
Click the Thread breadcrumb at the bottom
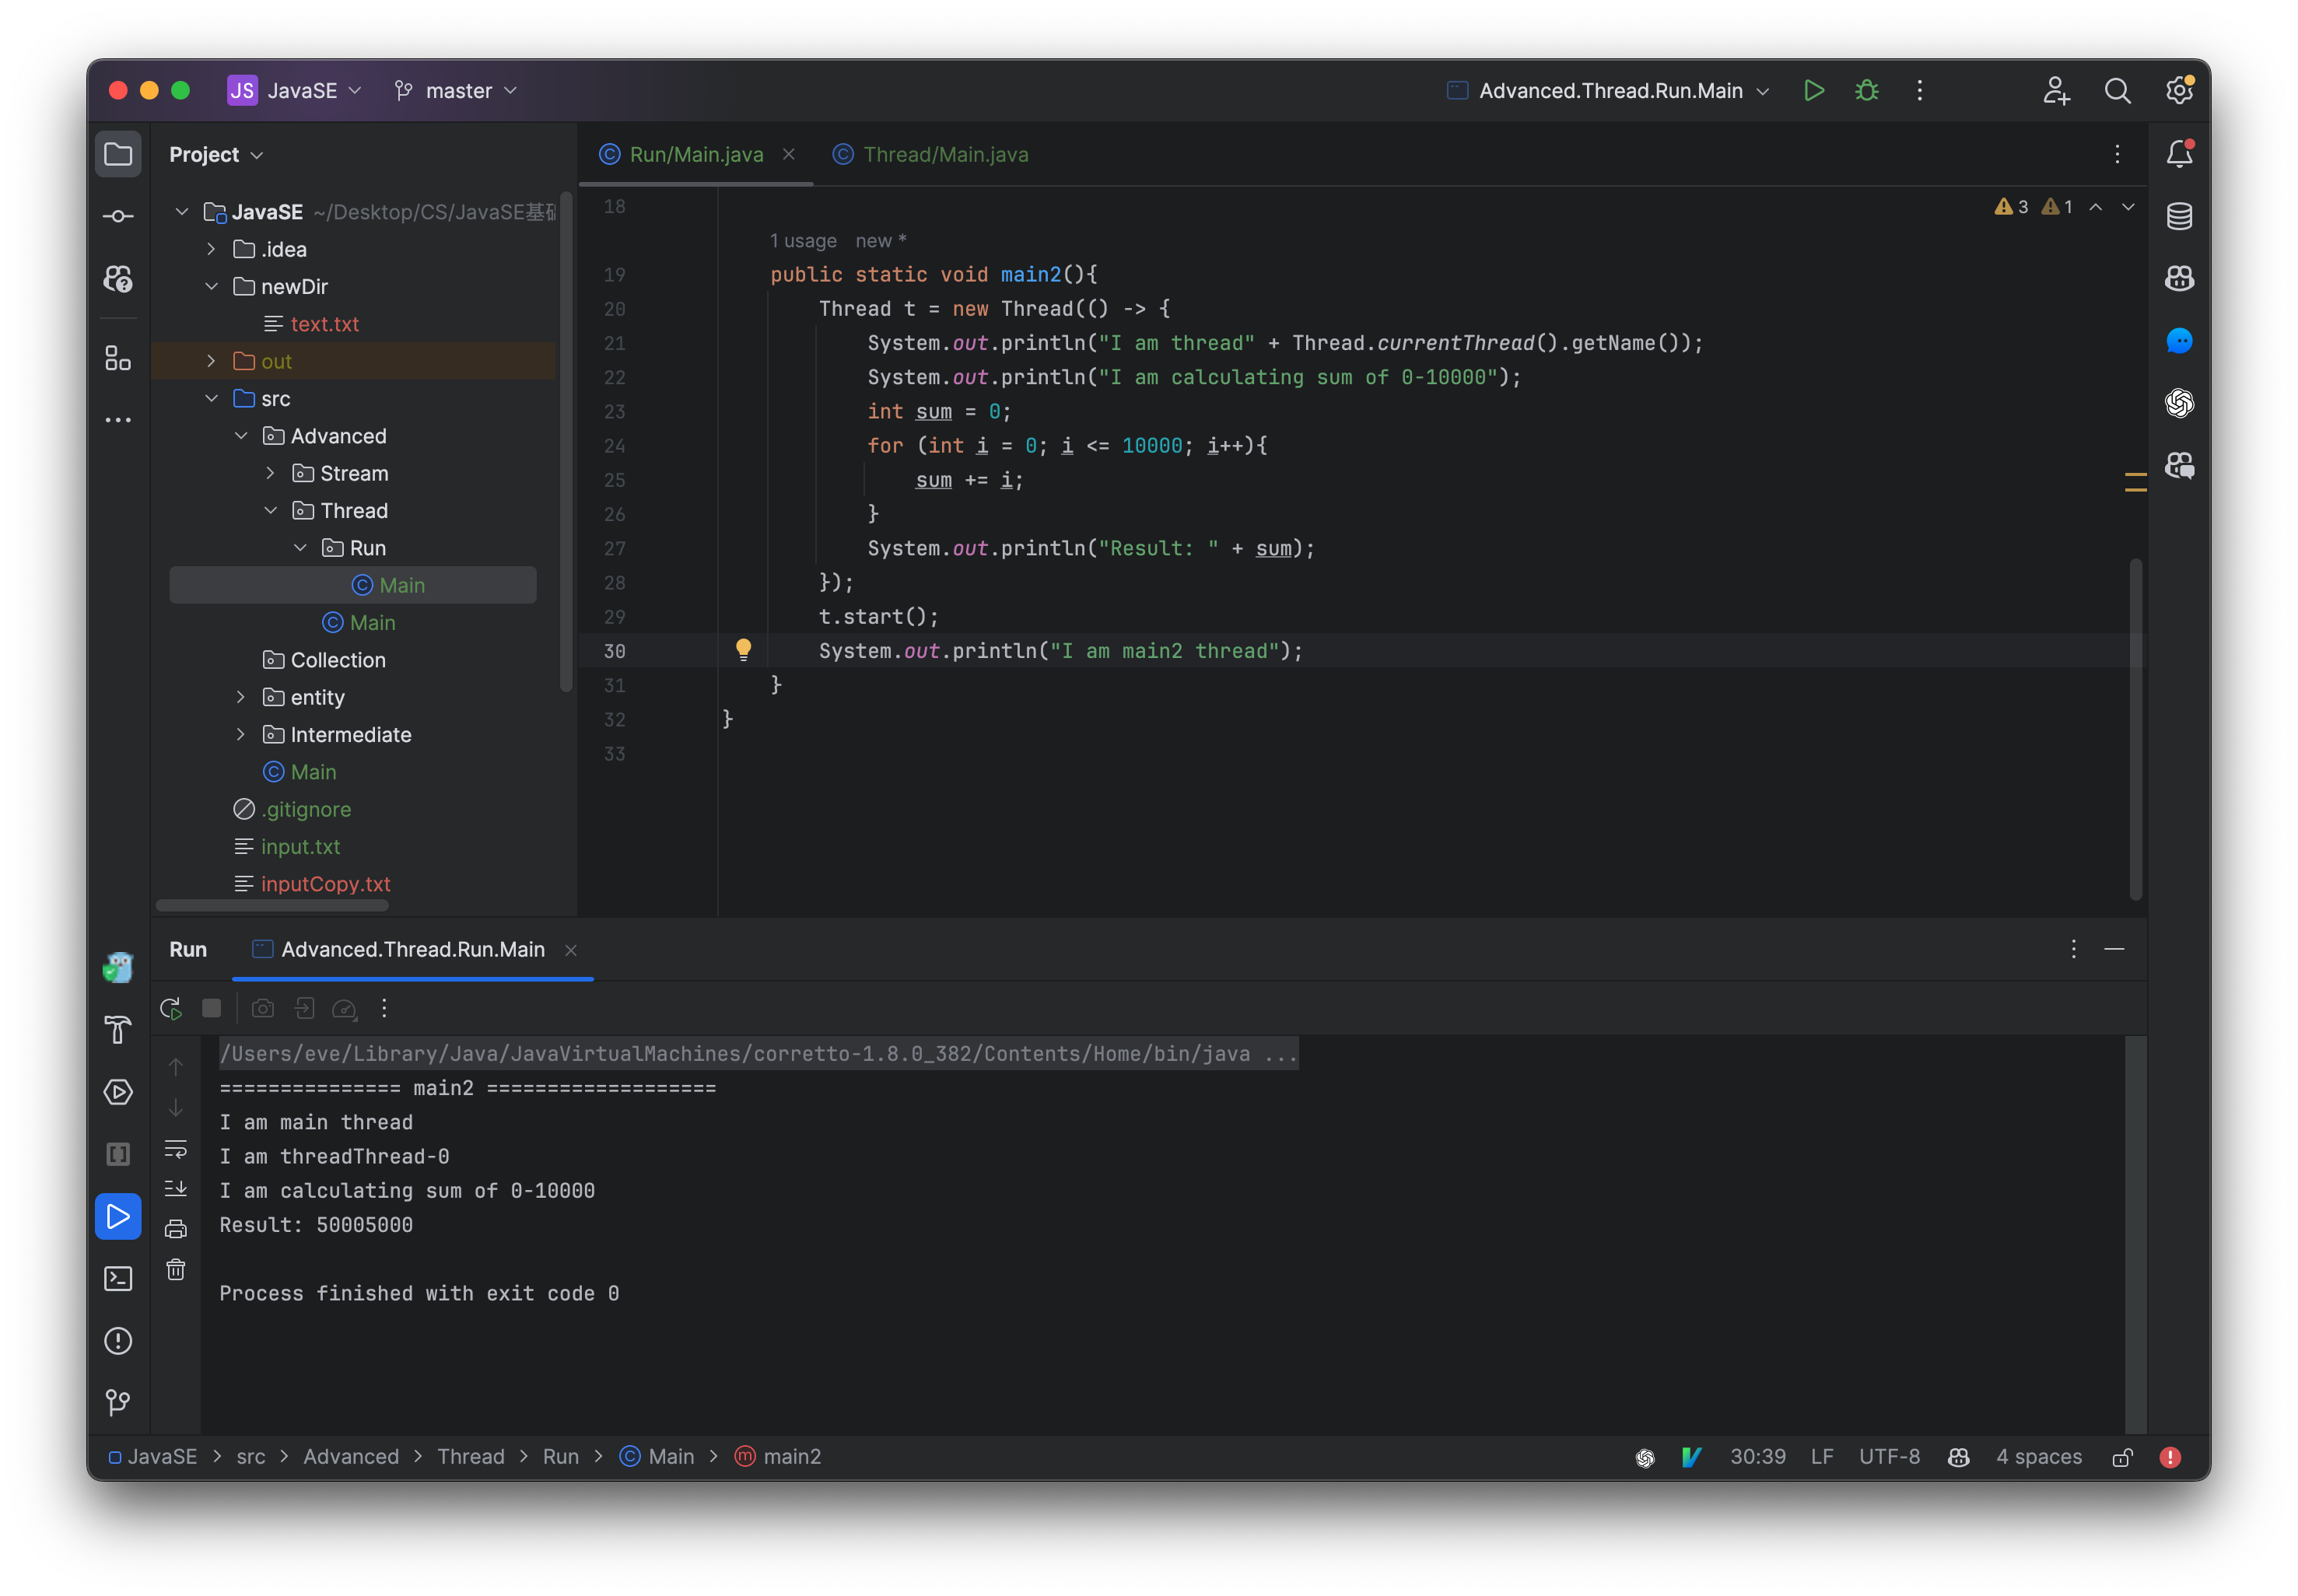[471, 1457]
